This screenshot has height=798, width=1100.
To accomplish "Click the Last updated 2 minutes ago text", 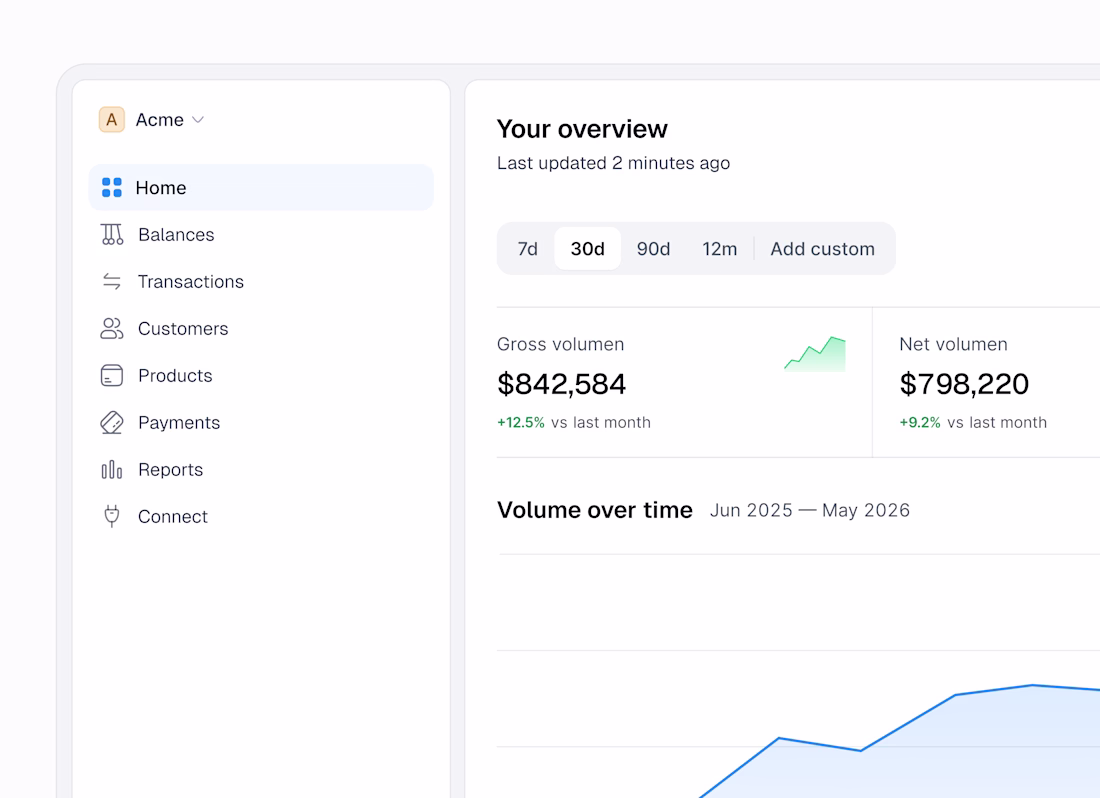I will (613, 163).
